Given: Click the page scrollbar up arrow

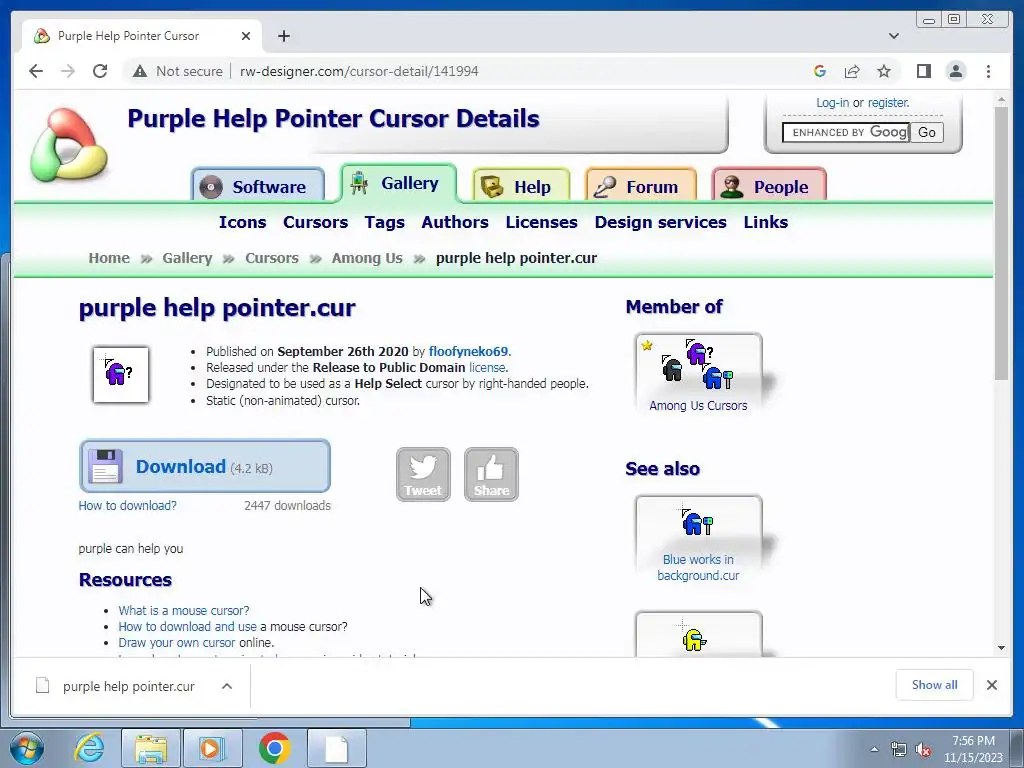Looking at the screenshot, I should click(1001, 100).
